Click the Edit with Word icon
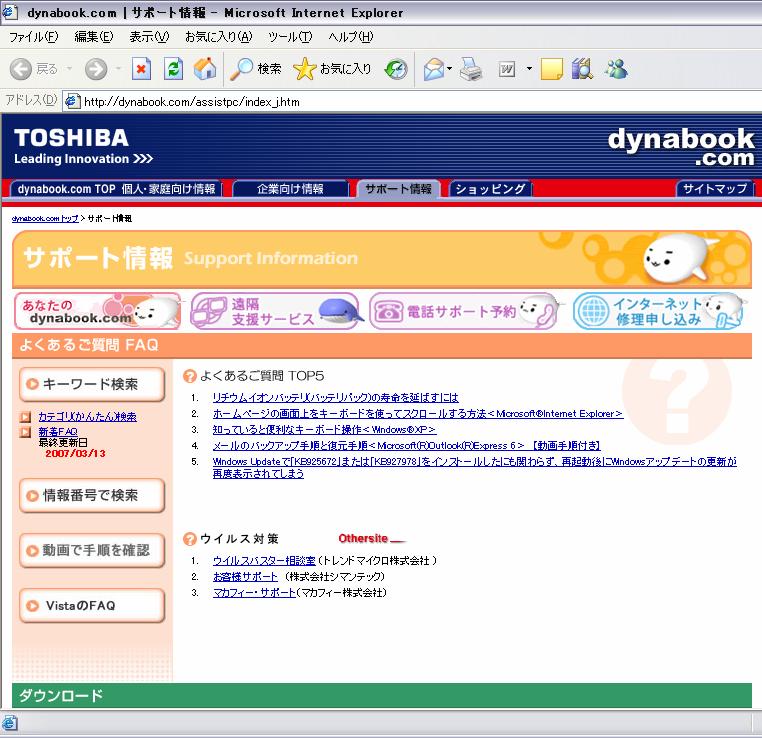The width and height of the screenshot is (762, 738). pos(507,69)
